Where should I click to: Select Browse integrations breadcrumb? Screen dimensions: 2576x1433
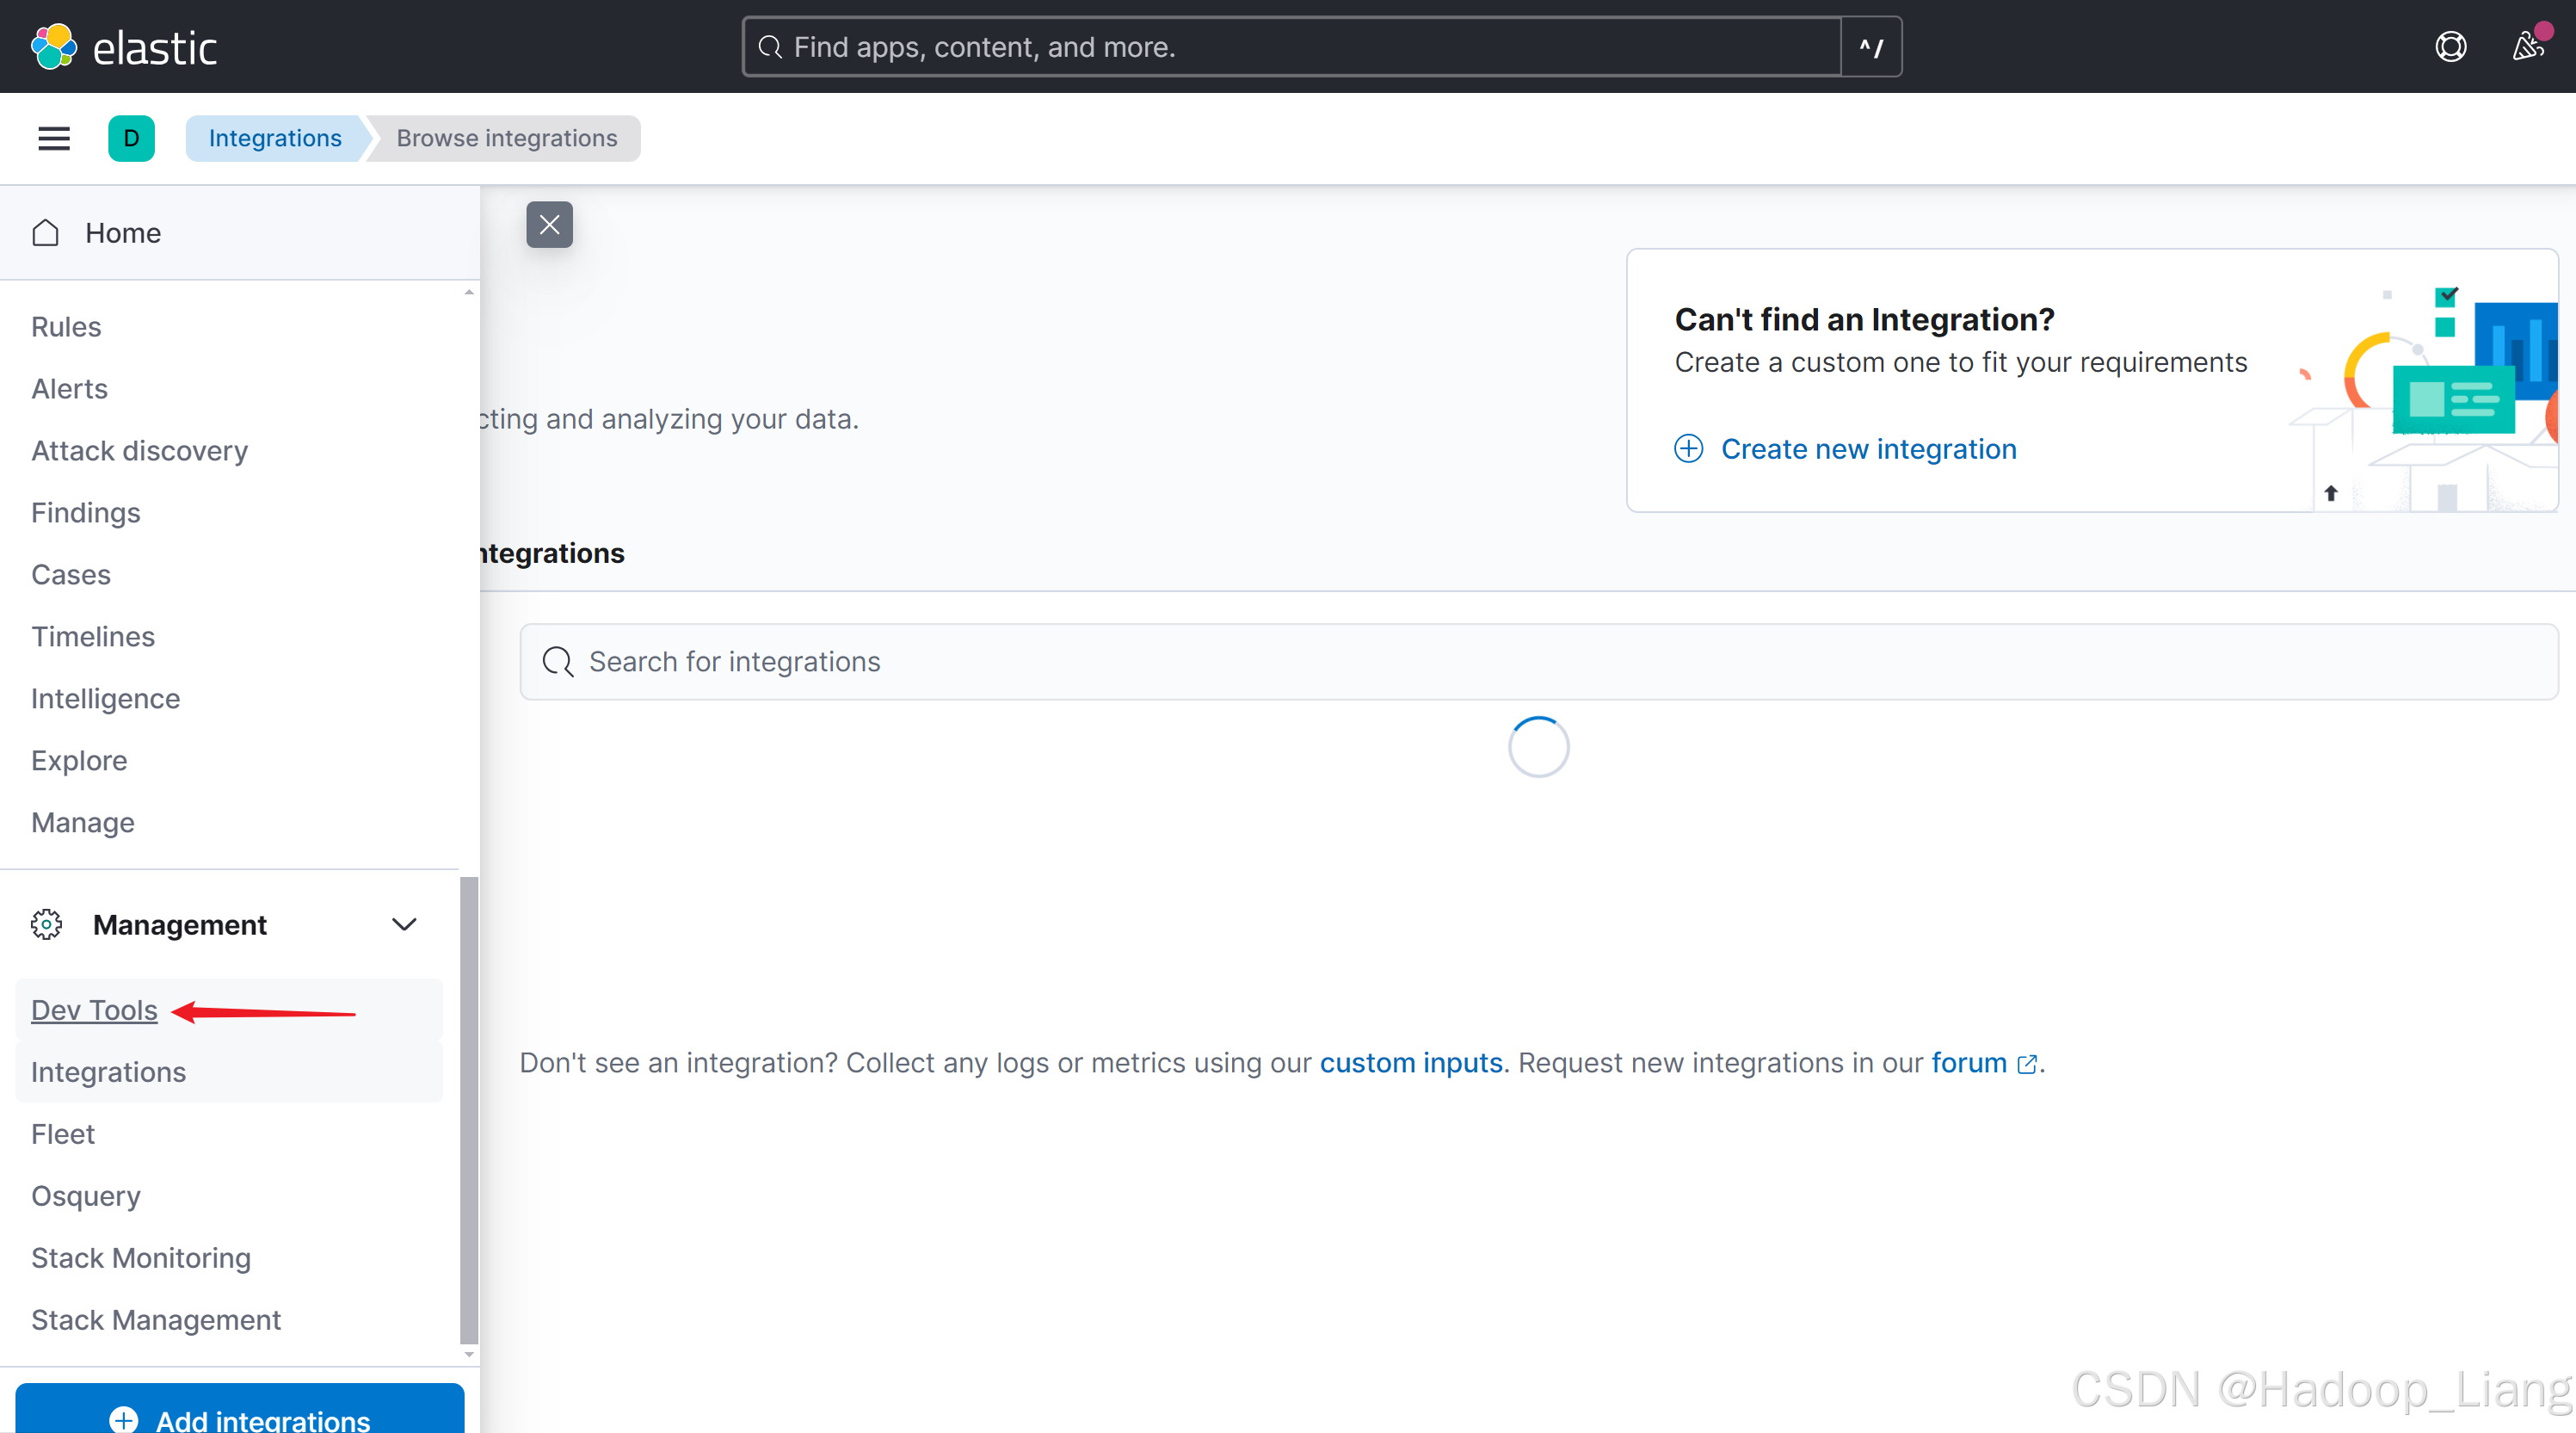[x=507, y=138]
